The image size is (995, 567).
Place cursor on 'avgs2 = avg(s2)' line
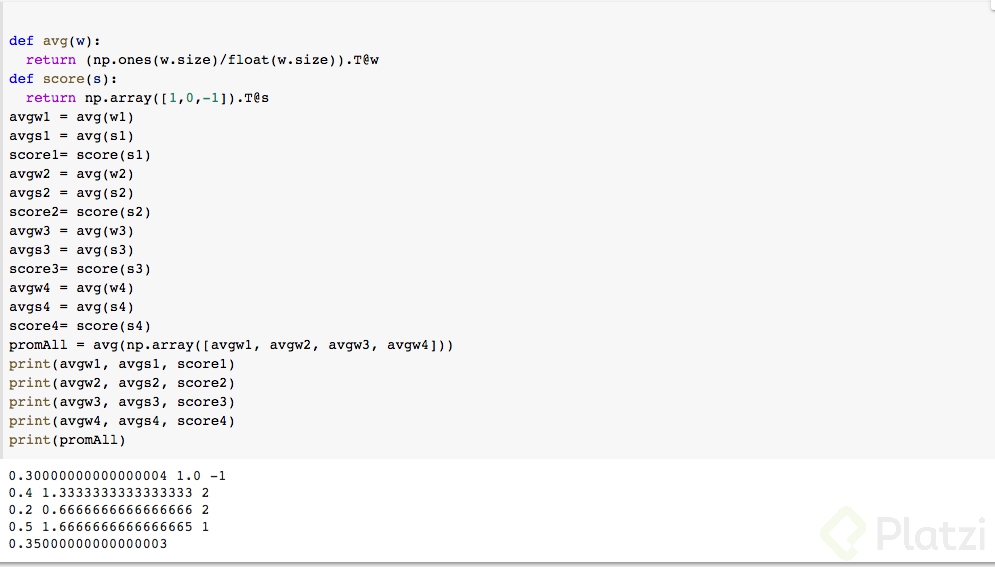(71, 193)
